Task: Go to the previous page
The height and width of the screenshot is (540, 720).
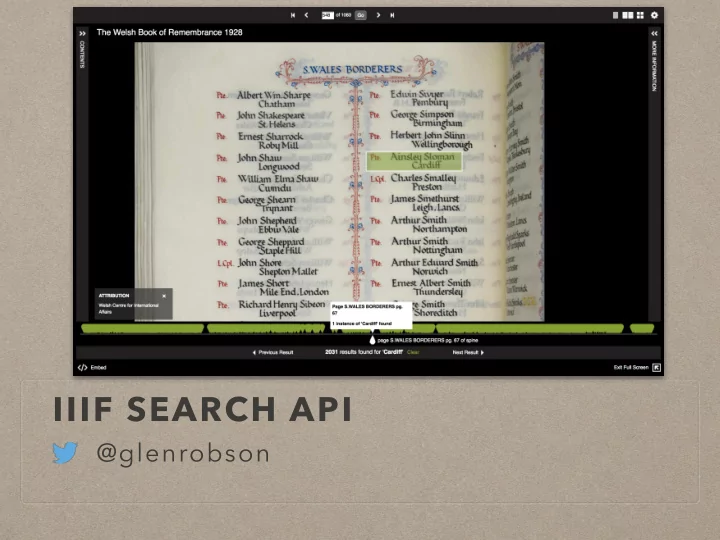Action: [306, 15]
